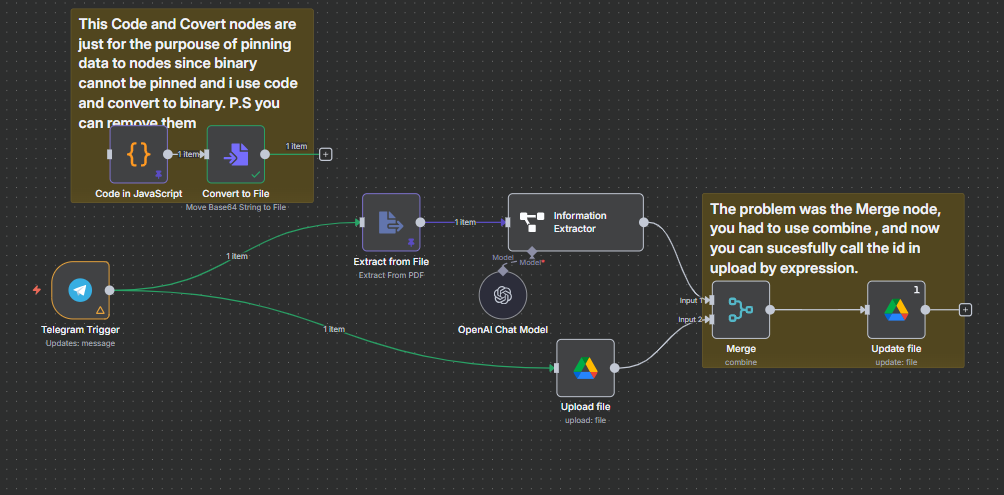
Task: Click the plus button after Update file
Action: click(965, 310)
